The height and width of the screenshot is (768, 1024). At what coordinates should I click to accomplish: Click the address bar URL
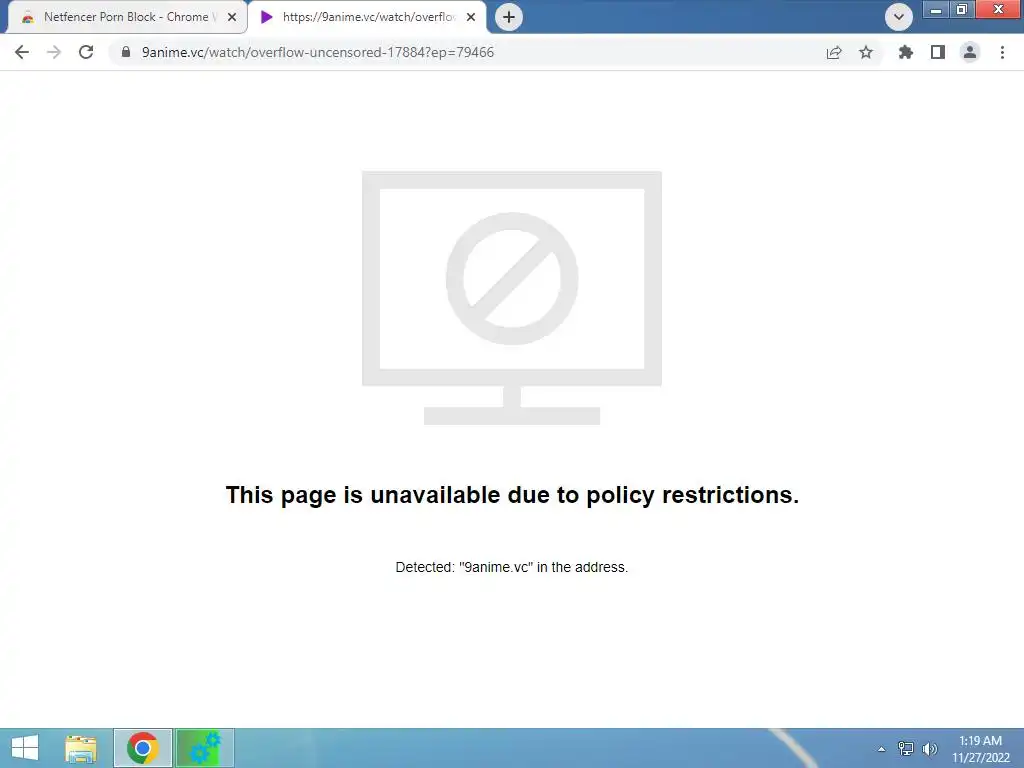317,52
